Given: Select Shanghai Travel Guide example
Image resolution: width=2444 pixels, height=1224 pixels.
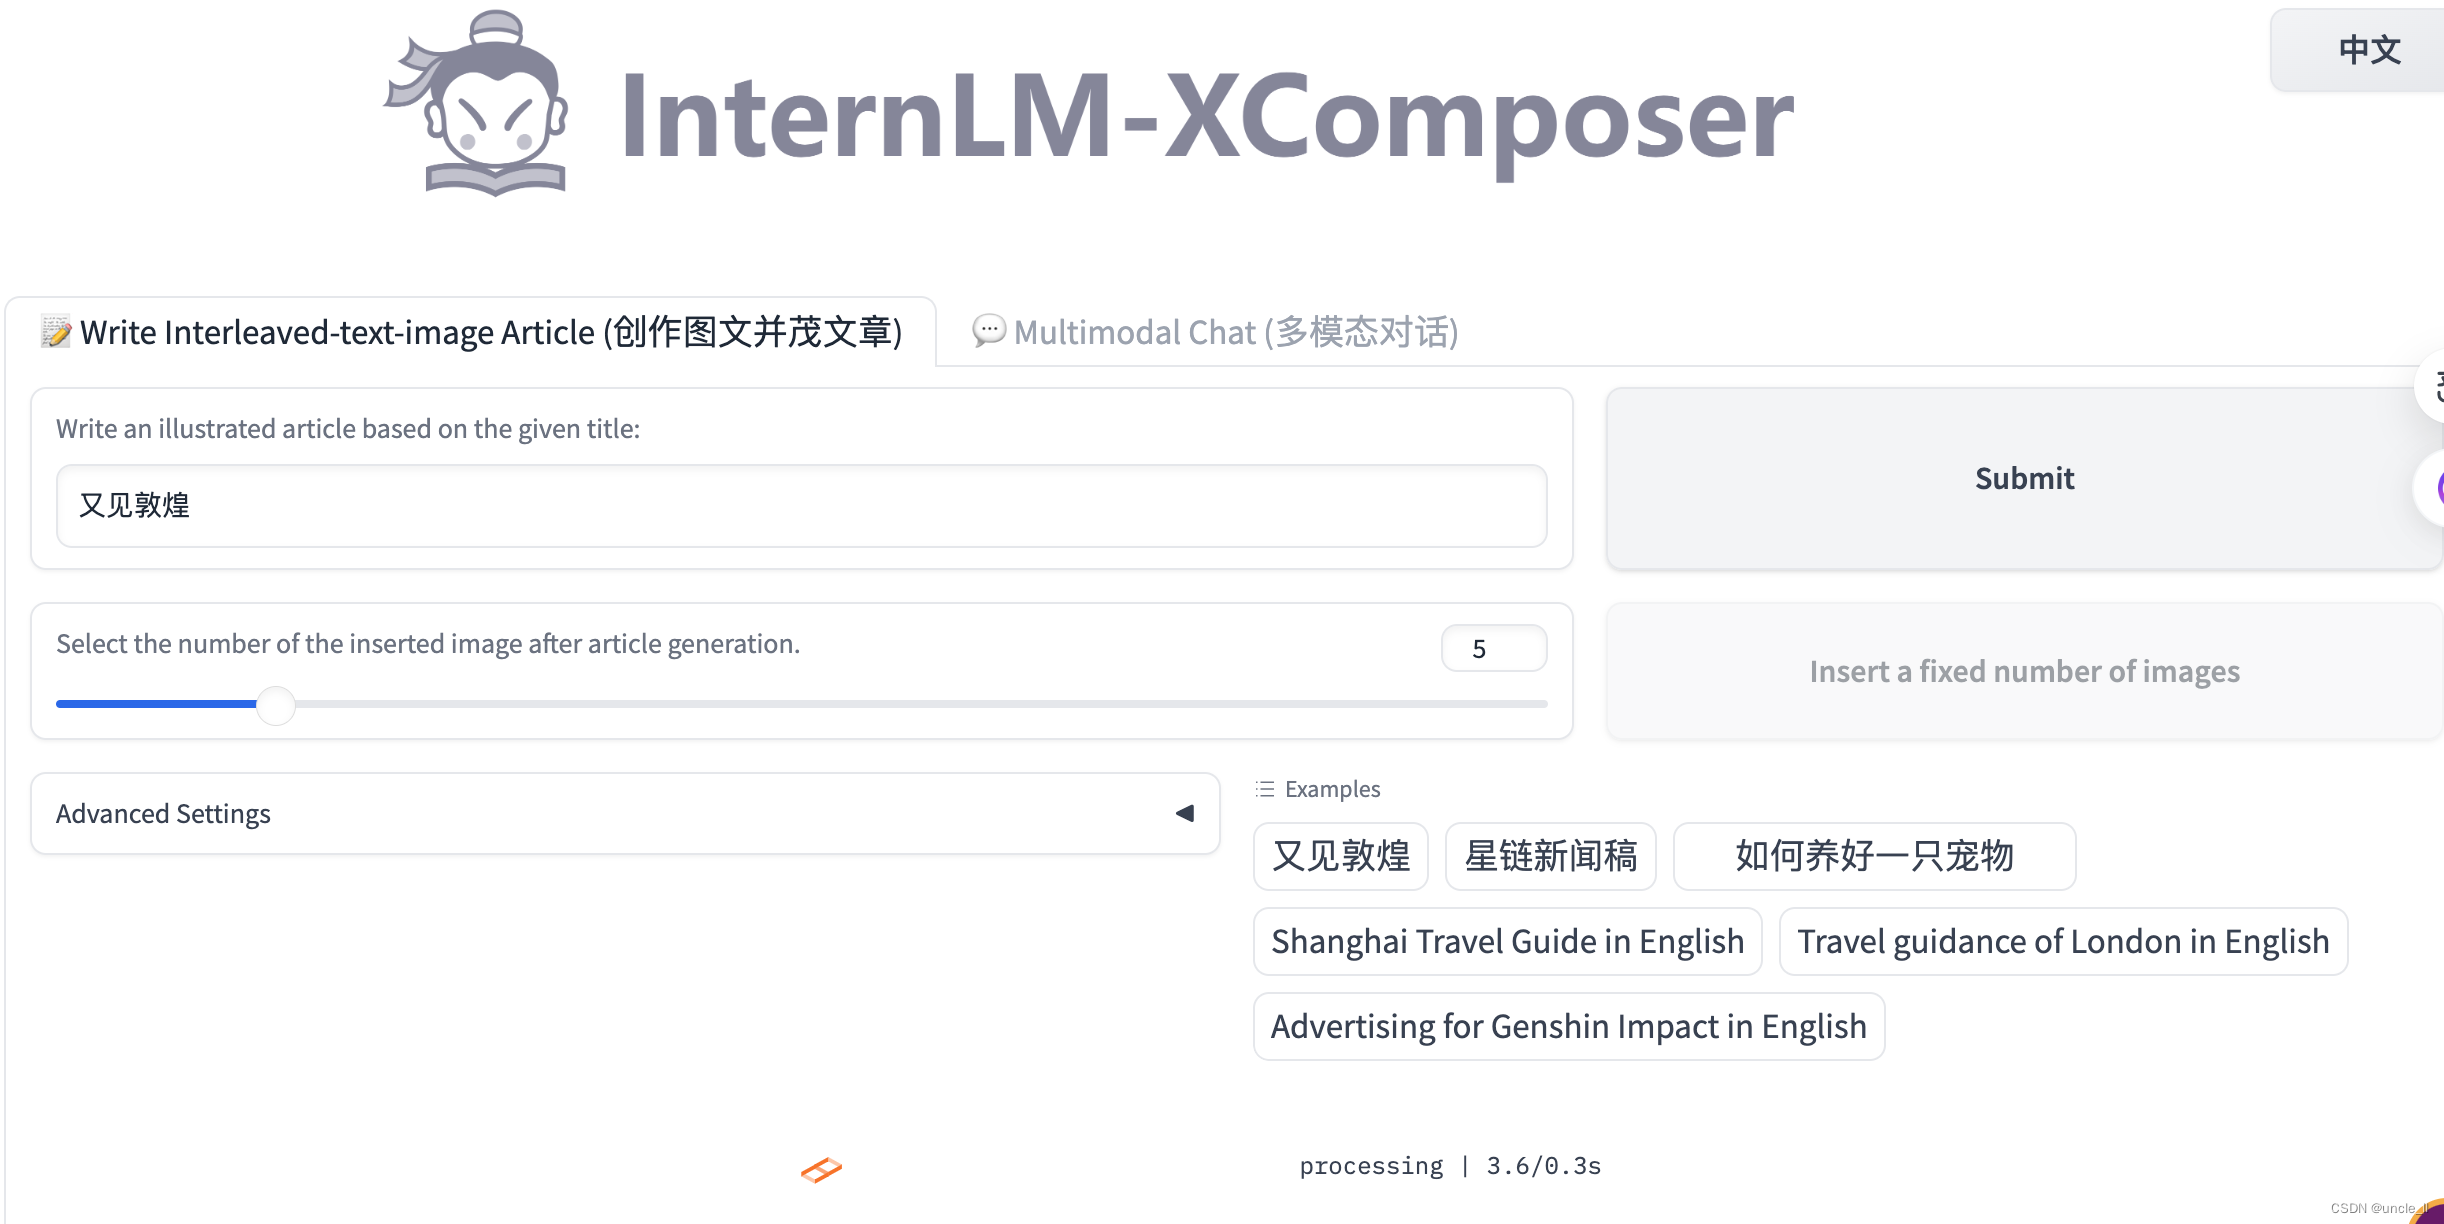Looking at the screenshot, I should click(1506, 941).
